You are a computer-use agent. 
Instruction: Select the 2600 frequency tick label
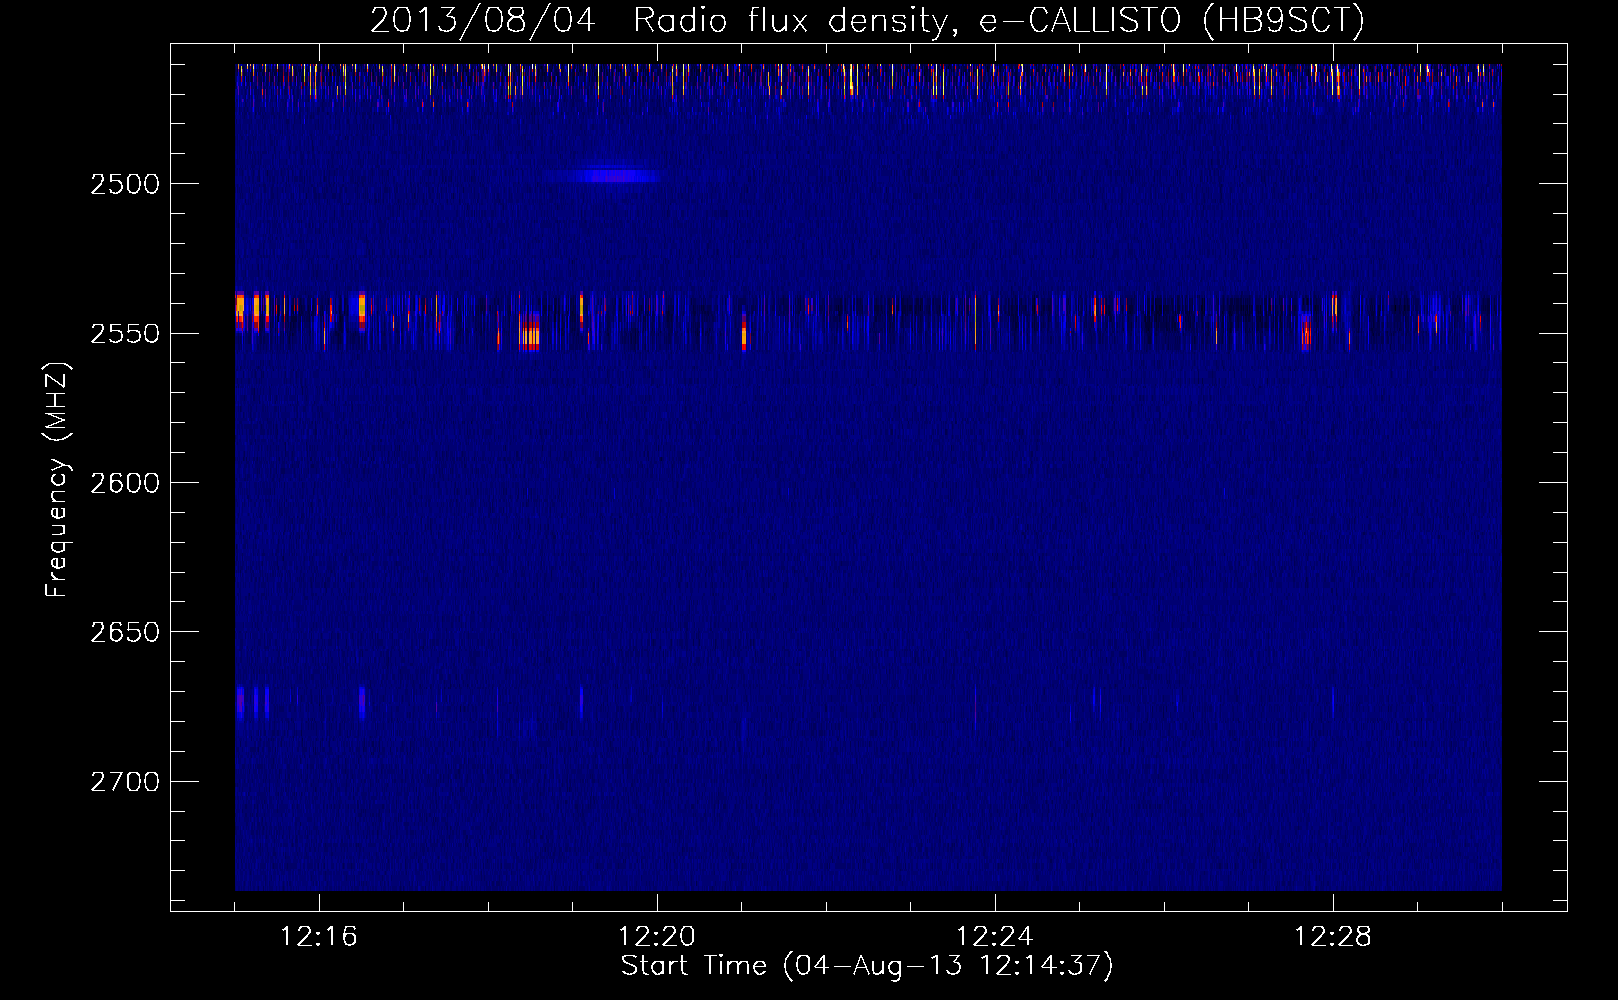pyautogui.click(x=125, y=483)
